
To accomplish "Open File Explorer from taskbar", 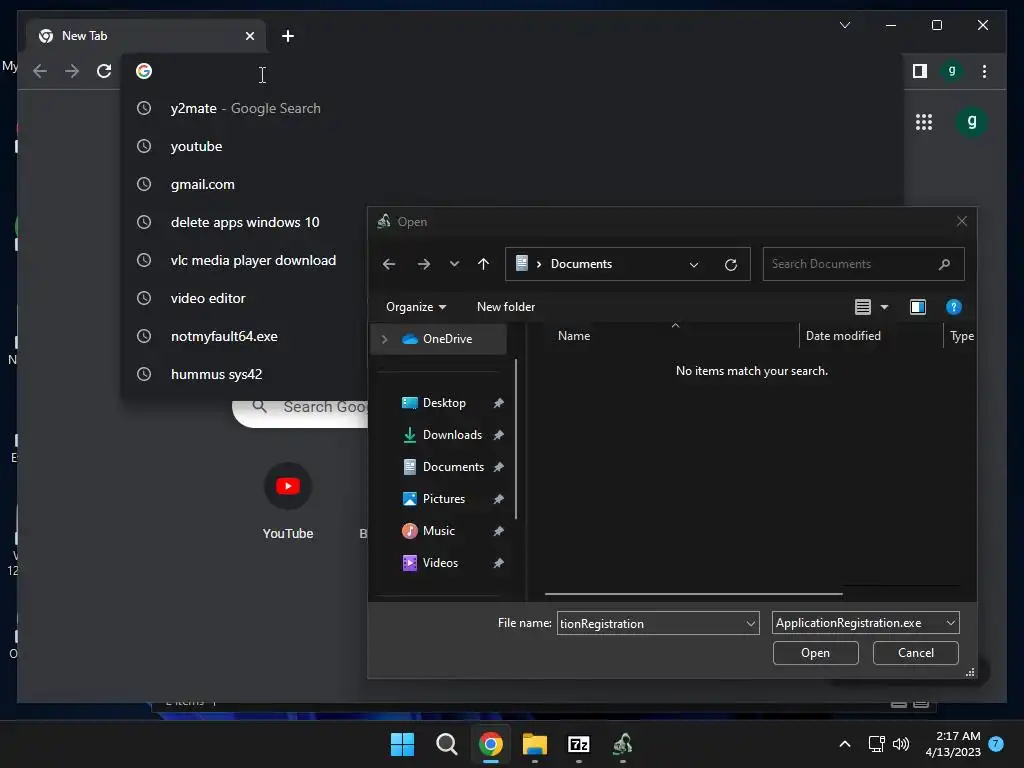I will tap(534, 744).
